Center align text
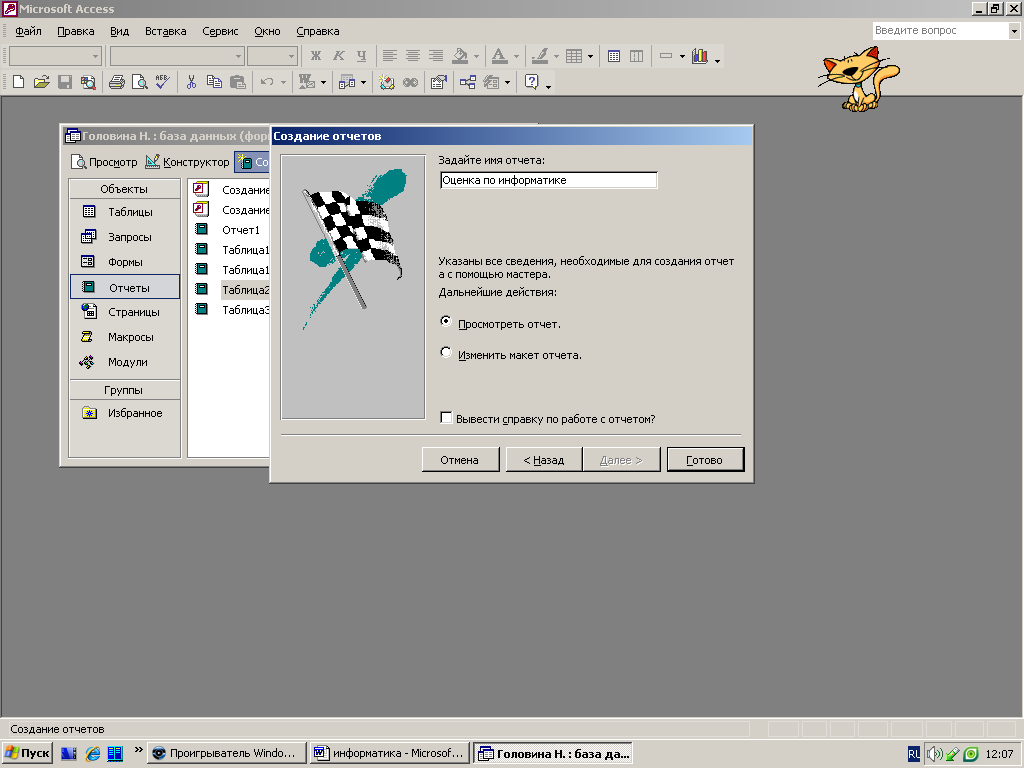Viewport: 1024px width, 768px height. coord(413,56)
